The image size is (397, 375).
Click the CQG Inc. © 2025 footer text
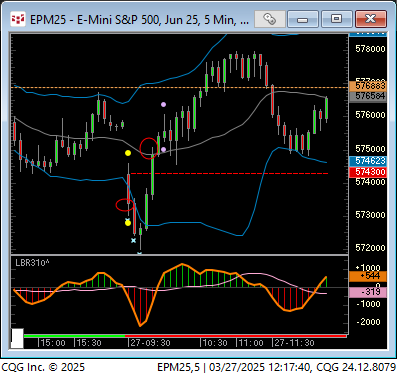pos(43,367)
